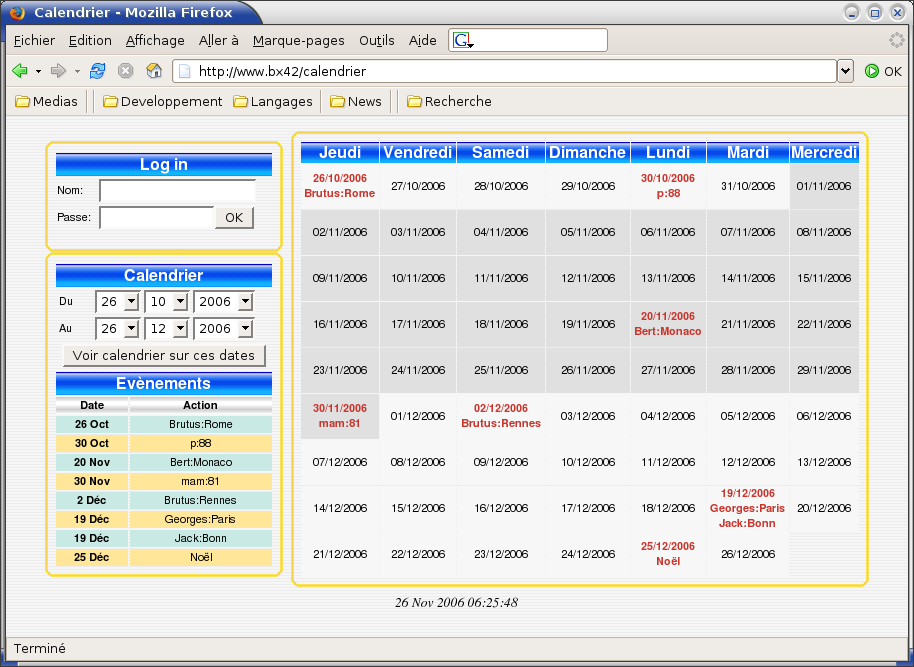Open the Marque-pages menu
The height and width of the screenshot is (667, 914).
298,40
